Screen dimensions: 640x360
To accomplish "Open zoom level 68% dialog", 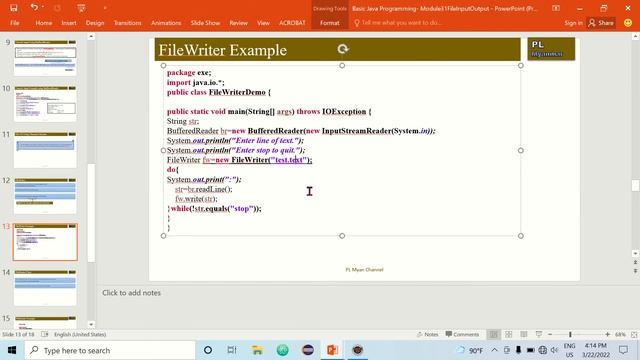I will pyautogui.click(x=620, y=334).
